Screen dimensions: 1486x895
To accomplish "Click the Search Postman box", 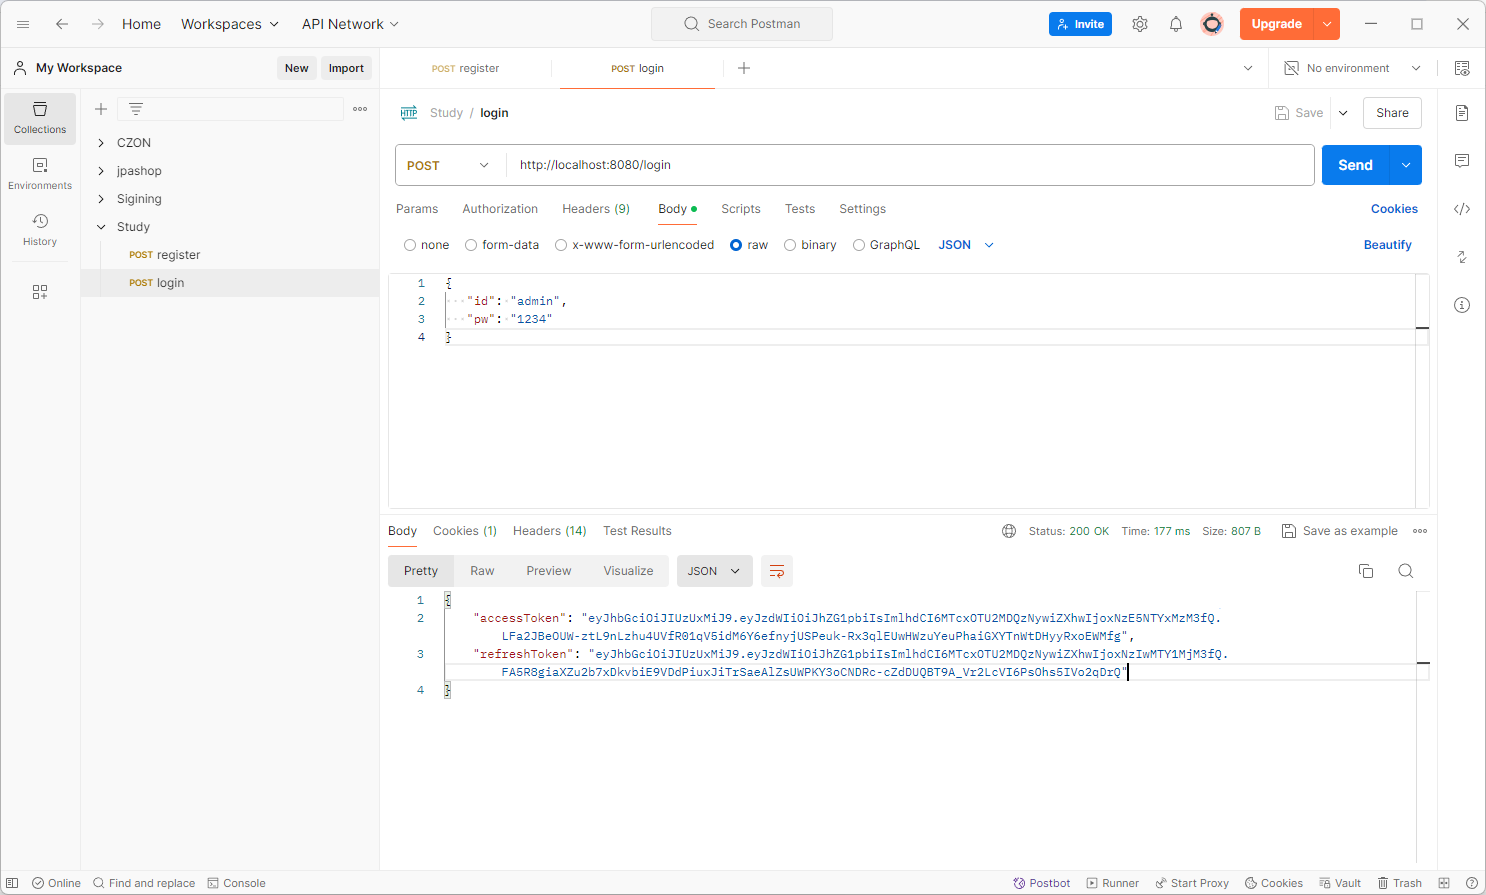I will tap(742, 24).
